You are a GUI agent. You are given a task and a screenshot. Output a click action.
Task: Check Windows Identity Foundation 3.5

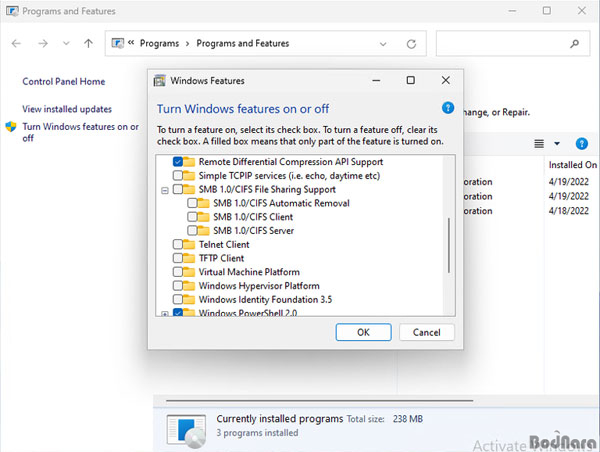[x=178, y=300]
